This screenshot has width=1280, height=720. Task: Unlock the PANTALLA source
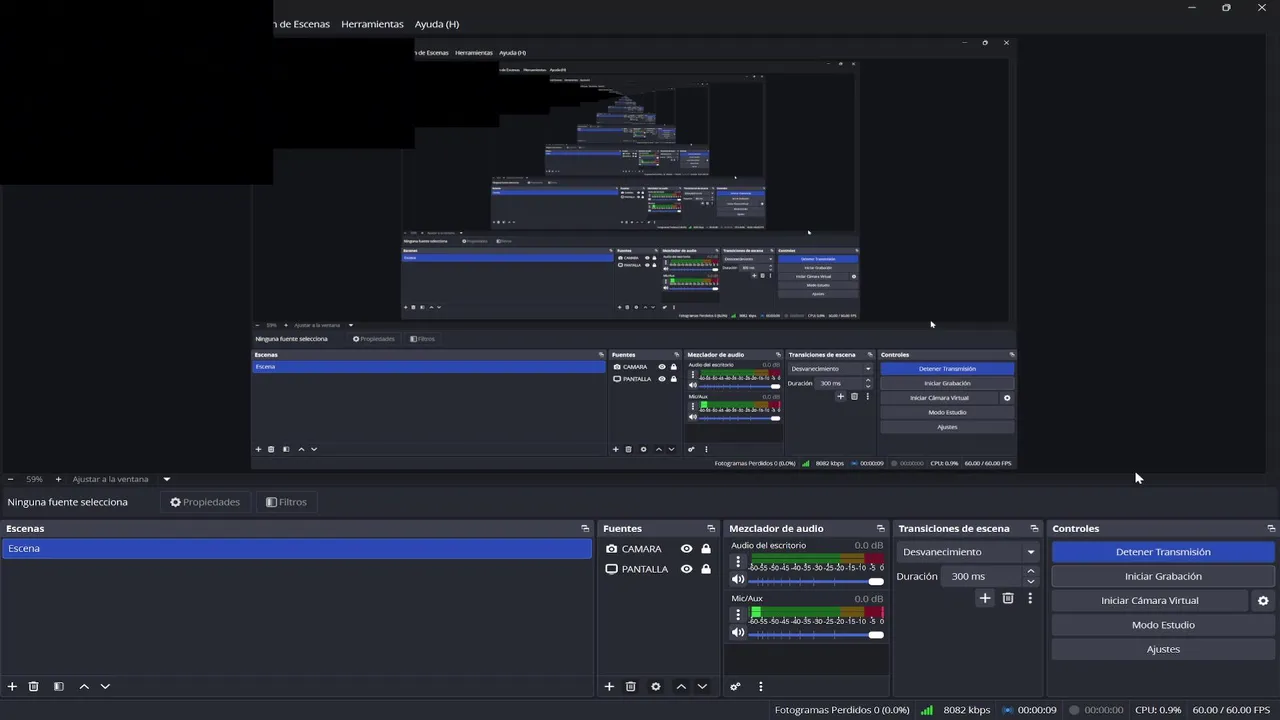706,569
